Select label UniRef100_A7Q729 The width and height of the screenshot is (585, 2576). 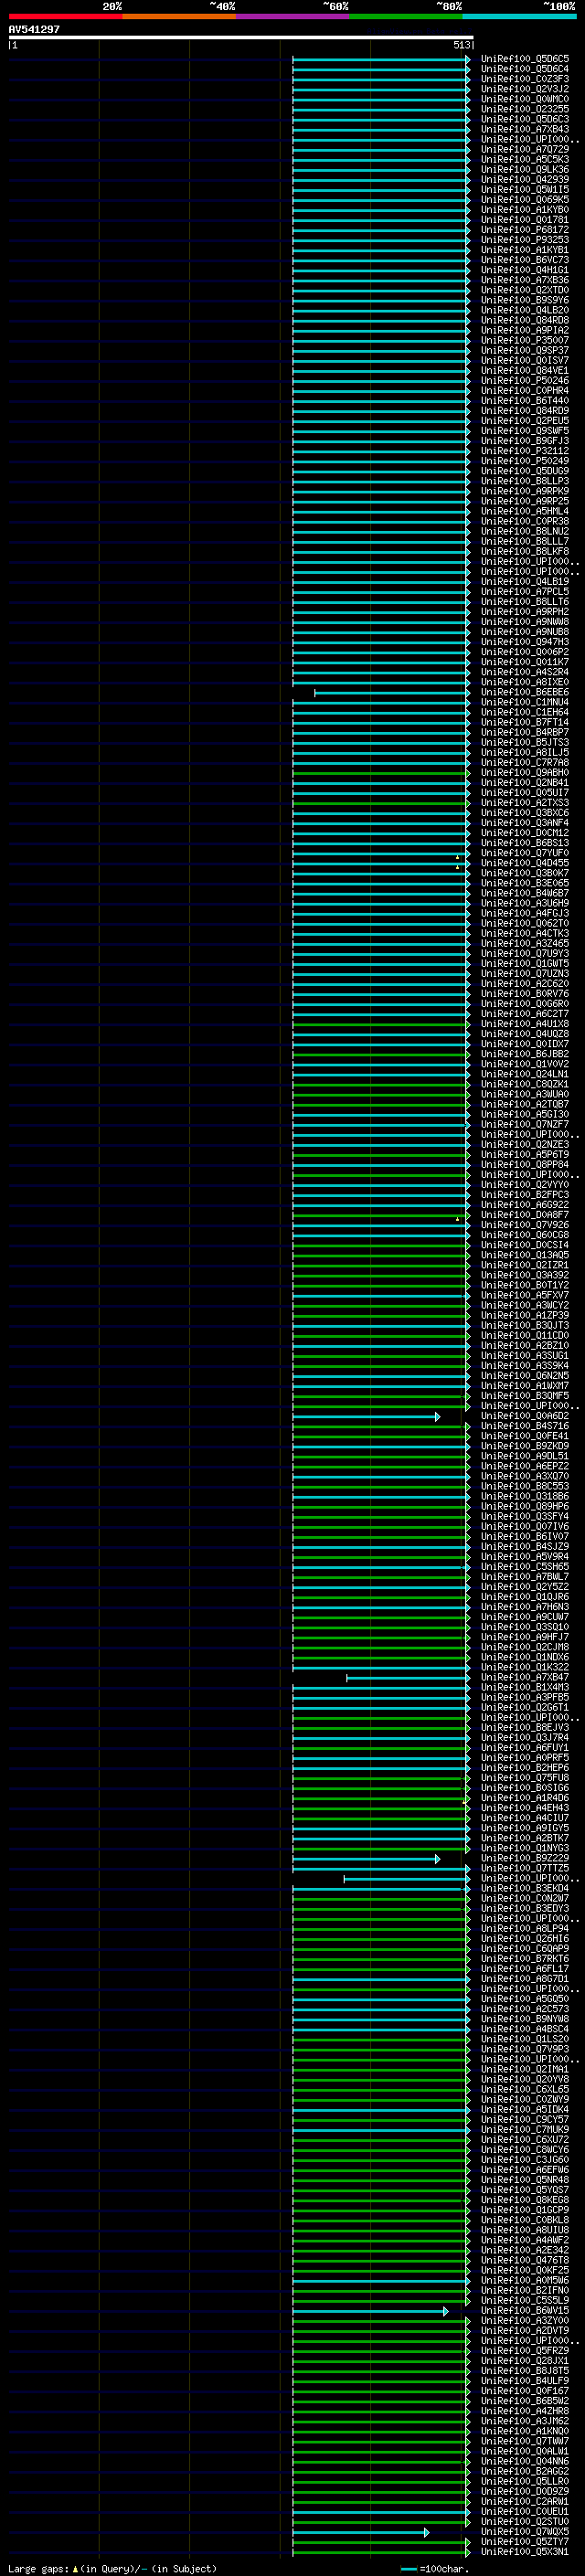pos(524,149)
